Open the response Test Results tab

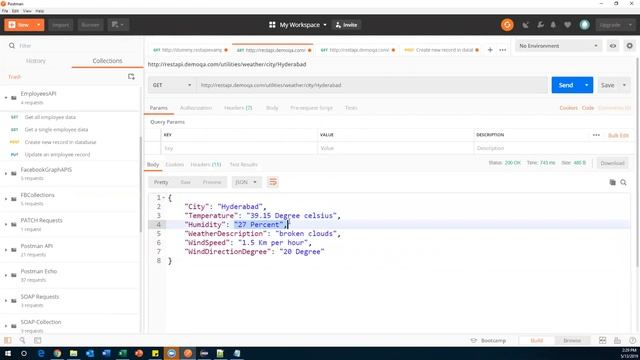(243, 164)
